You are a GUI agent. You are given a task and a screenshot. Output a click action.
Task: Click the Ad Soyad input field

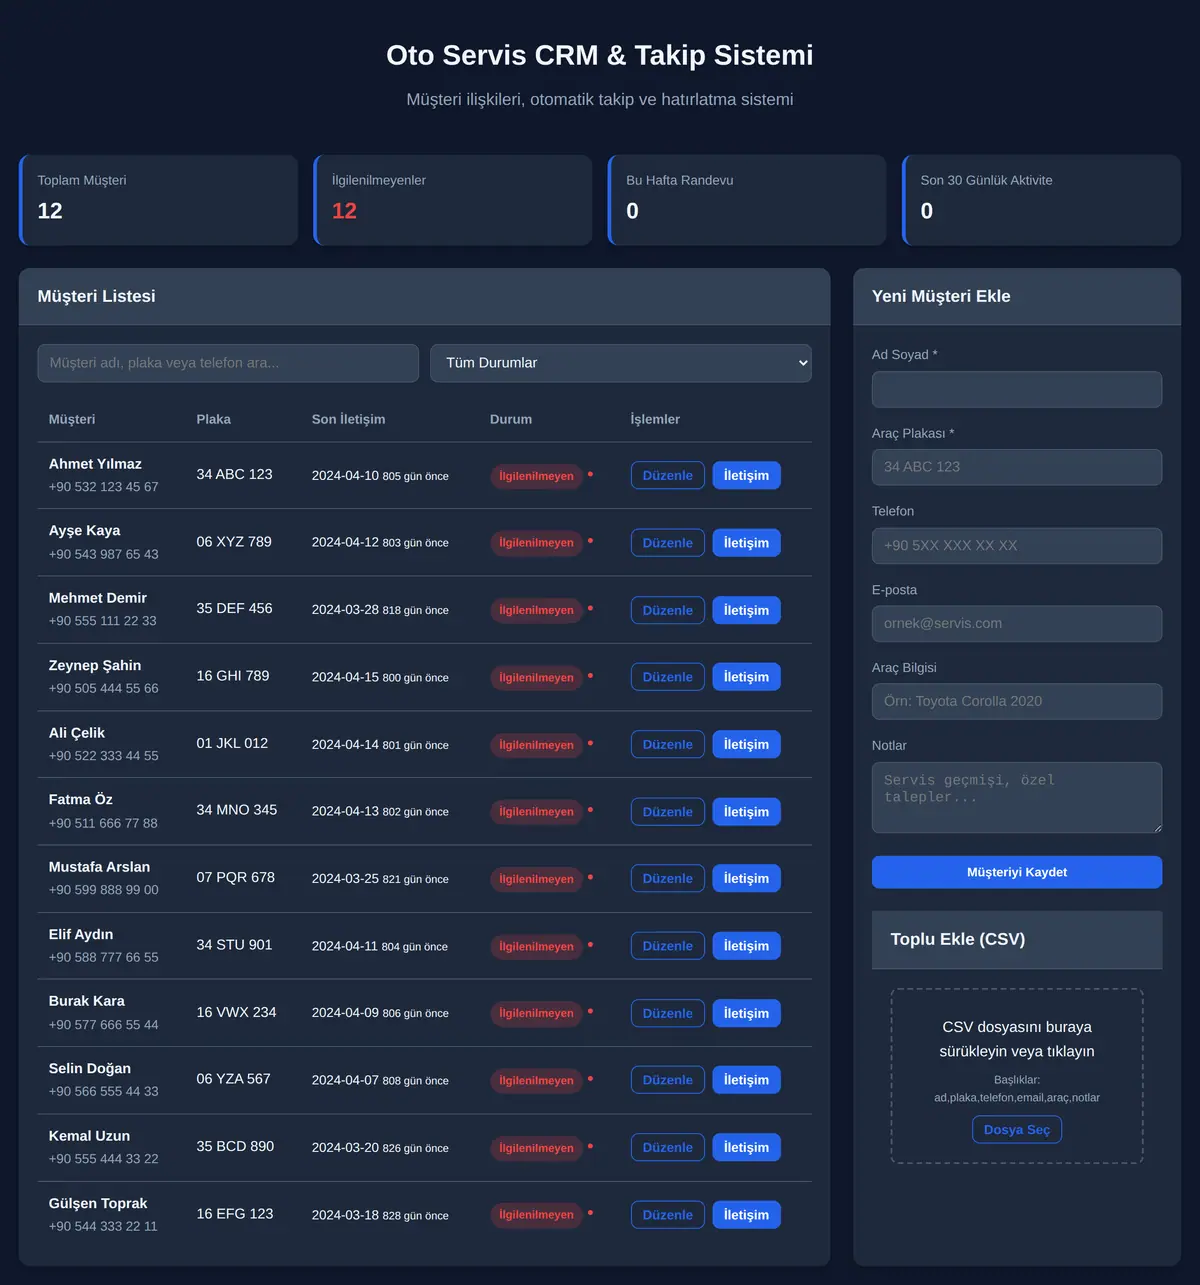[x=1017, y=389]
